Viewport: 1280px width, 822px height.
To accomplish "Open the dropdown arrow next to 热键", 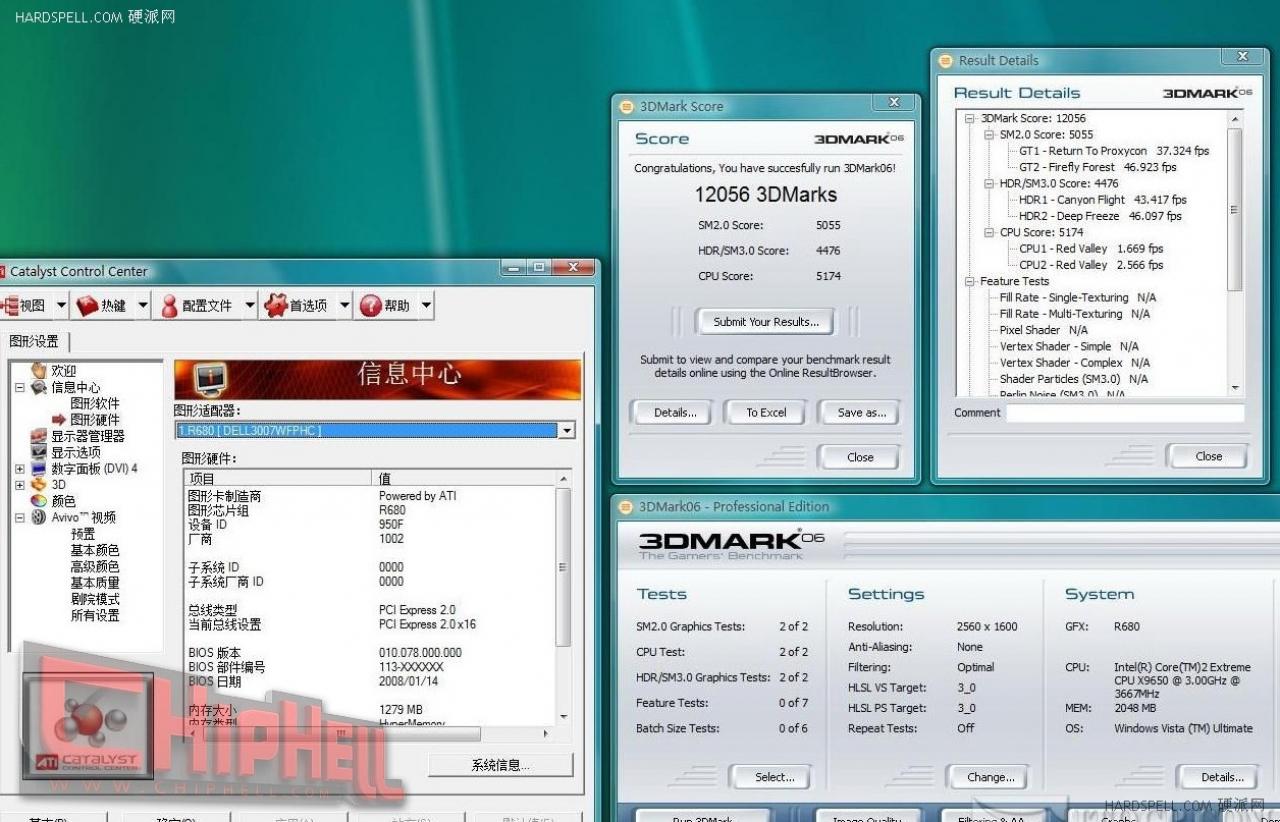I will click(x=143, y=306).
